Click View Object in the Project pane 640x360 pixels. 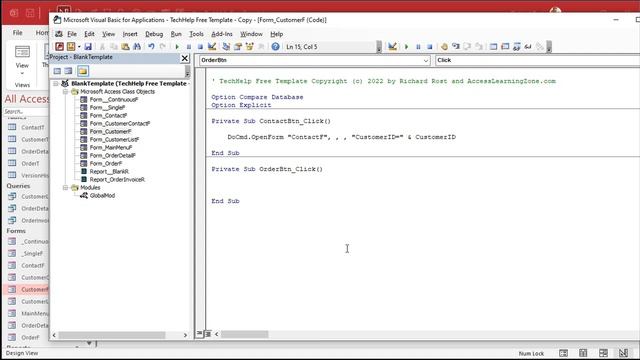pyautogui.click(x=68, y=71)
